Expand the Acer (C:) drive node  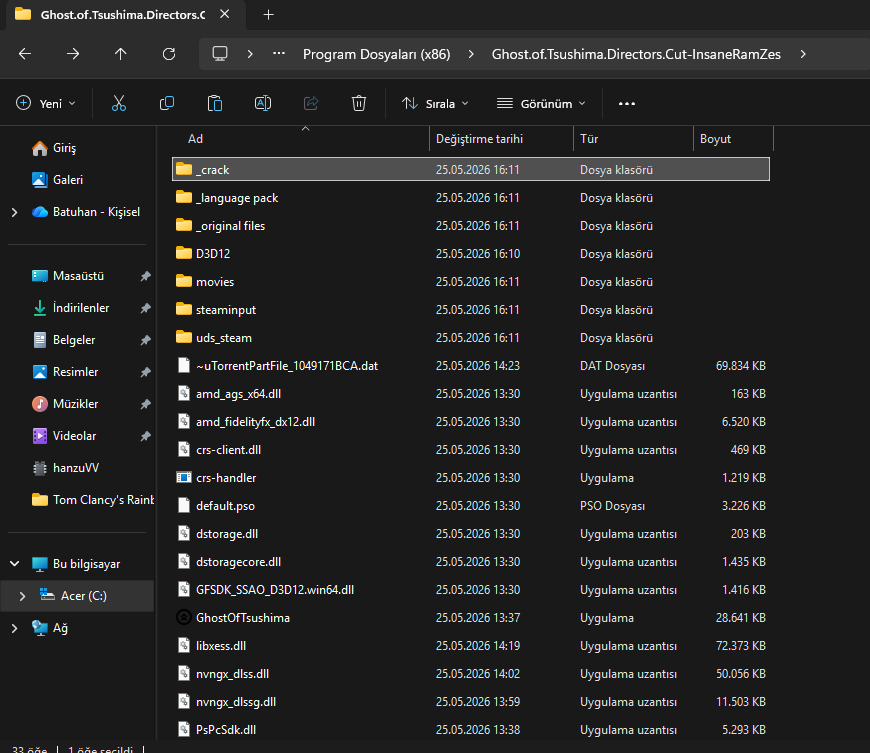[22, 596]
